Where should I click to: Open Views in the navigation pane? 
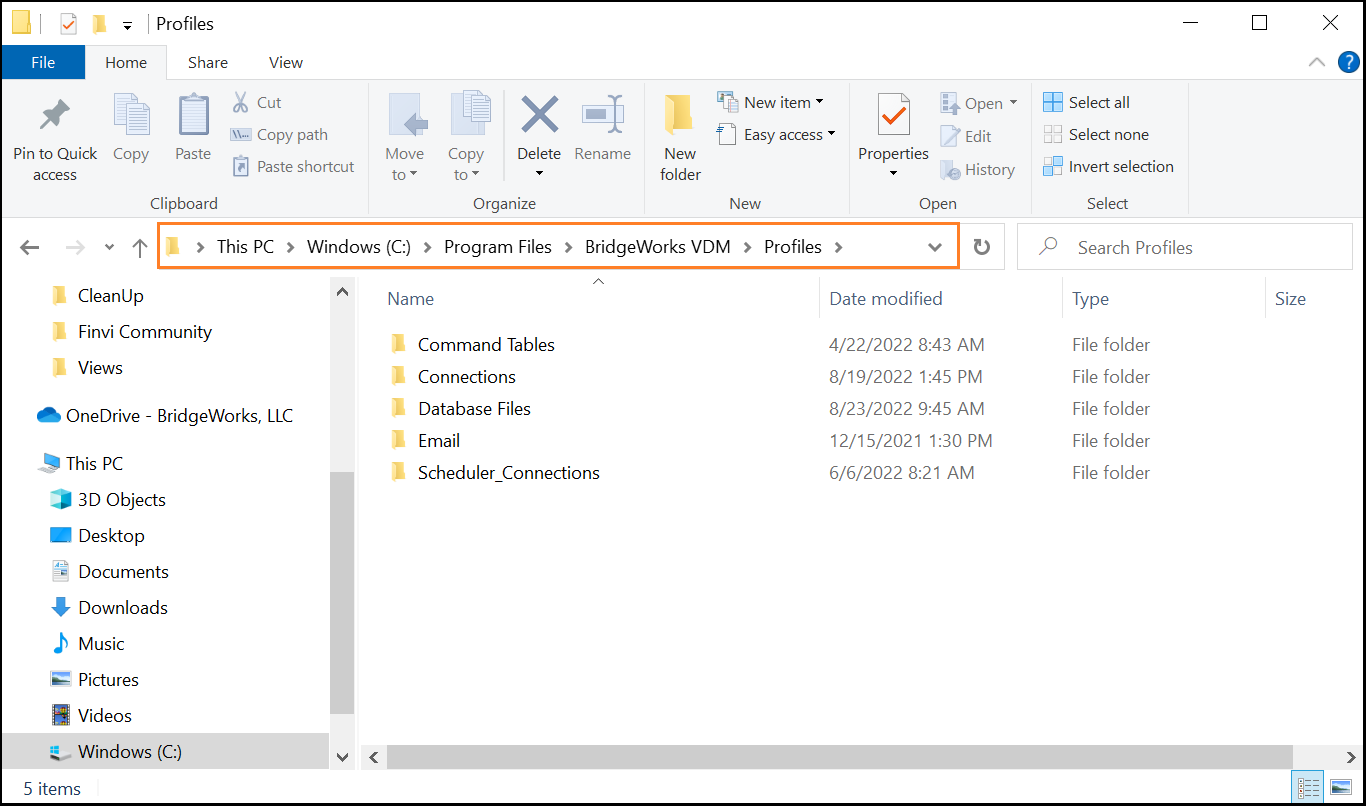click(x=100, y=367)
